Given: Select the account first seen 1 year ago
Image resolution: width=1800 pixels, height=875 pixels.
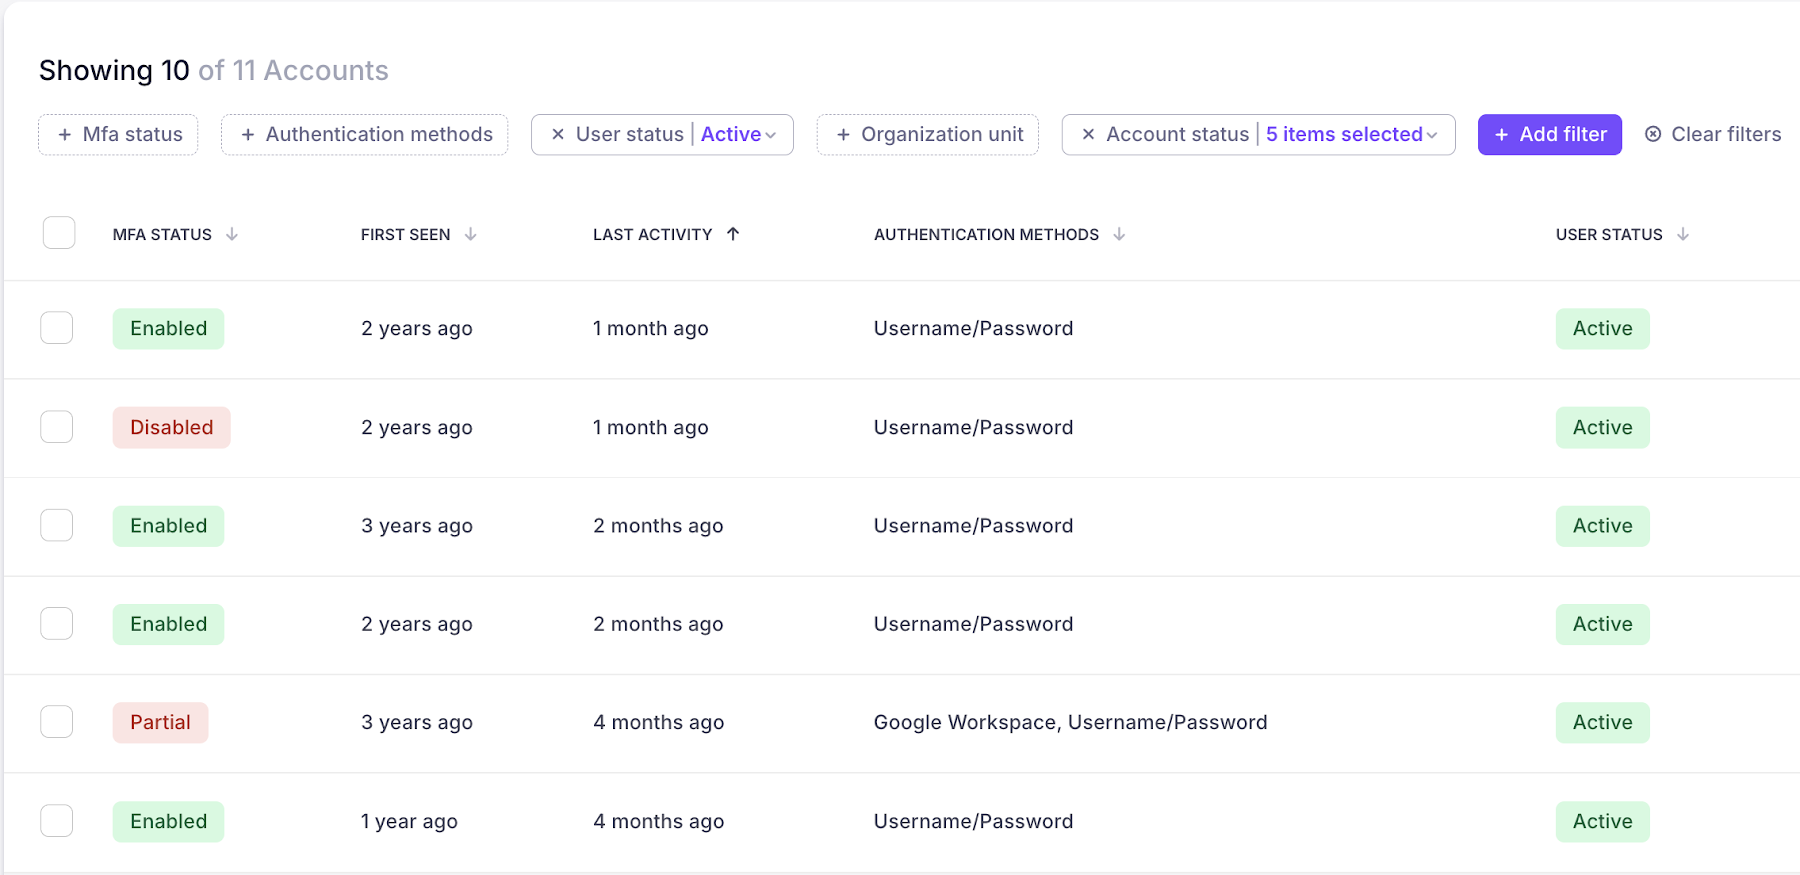Looking at the screenshot, I should point(57,821).
